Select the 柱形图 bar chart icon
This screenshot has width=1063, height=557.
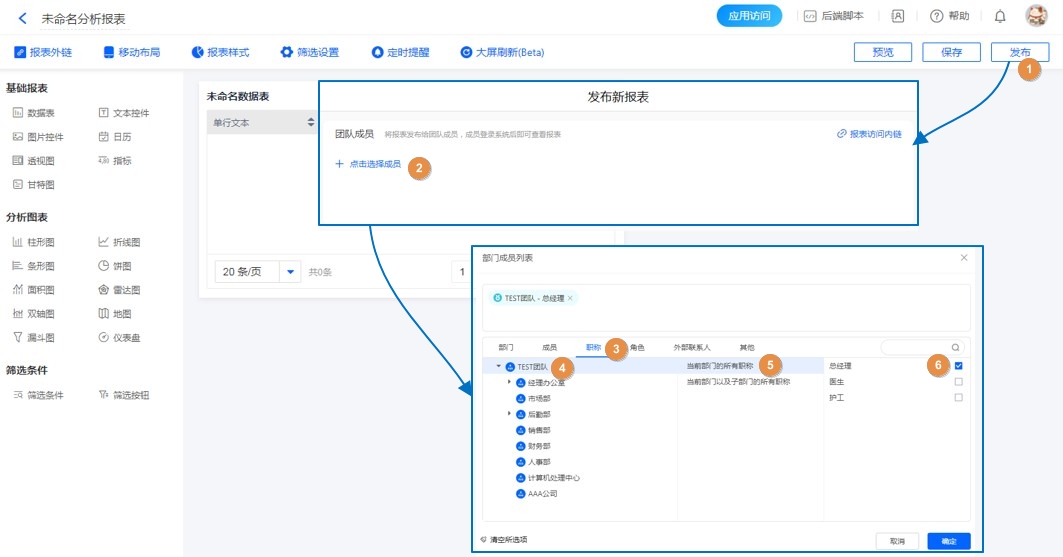pos(18,242)
